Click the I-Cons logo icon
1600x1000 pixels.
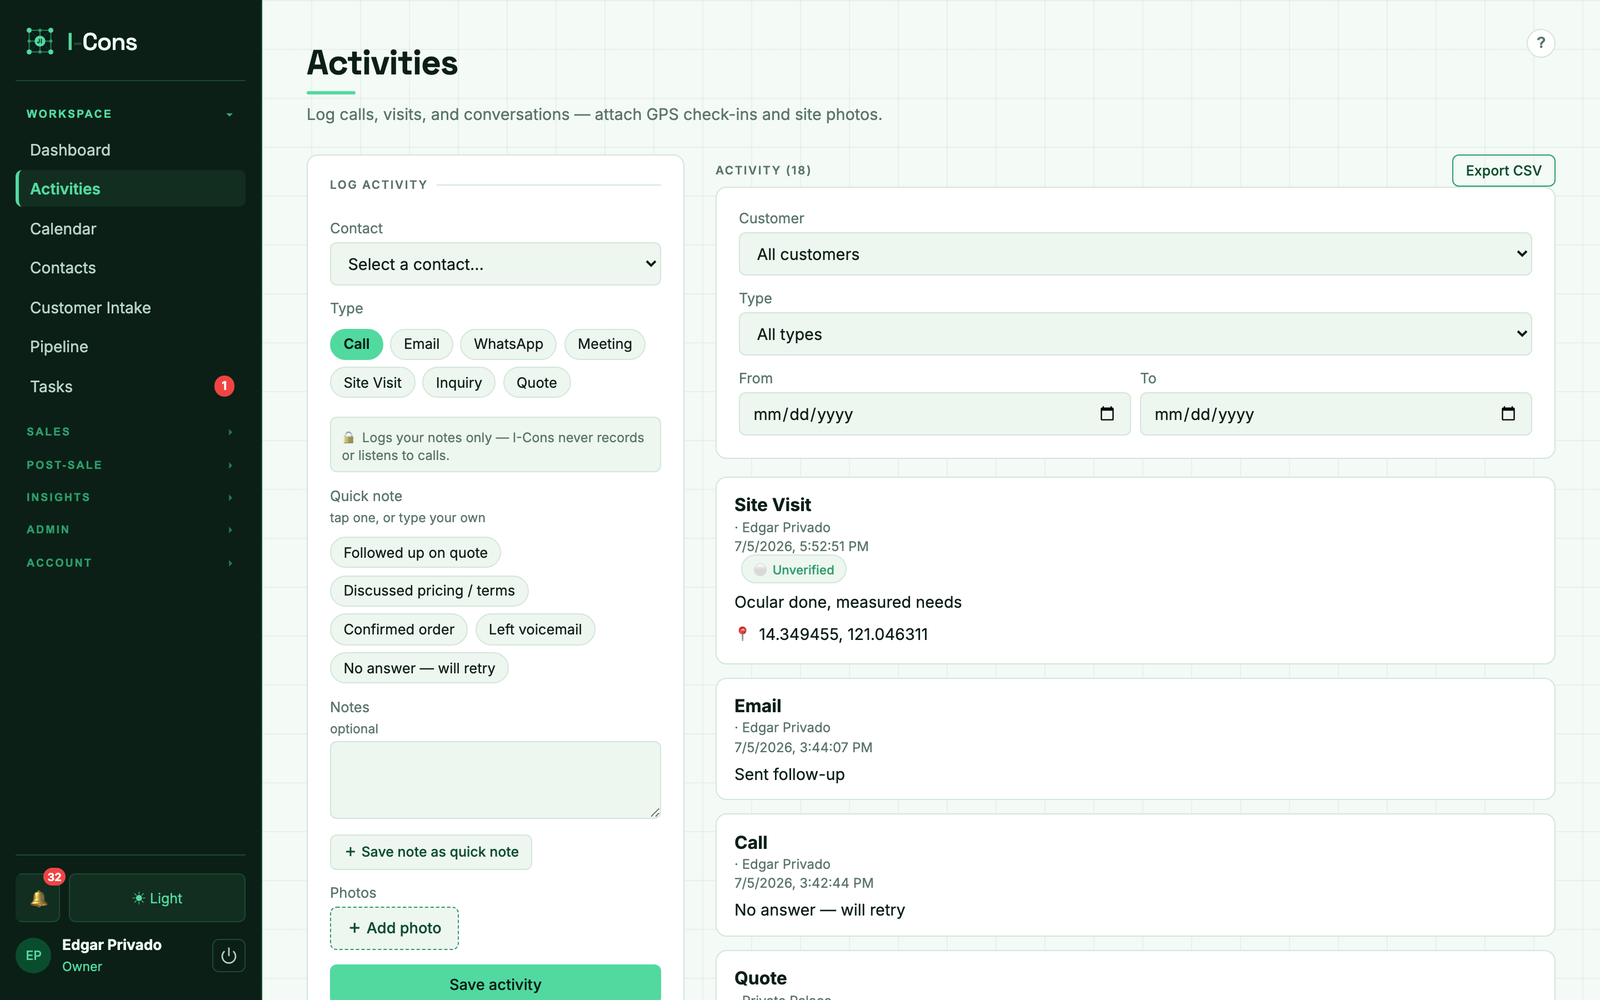(x=40, y=41)
